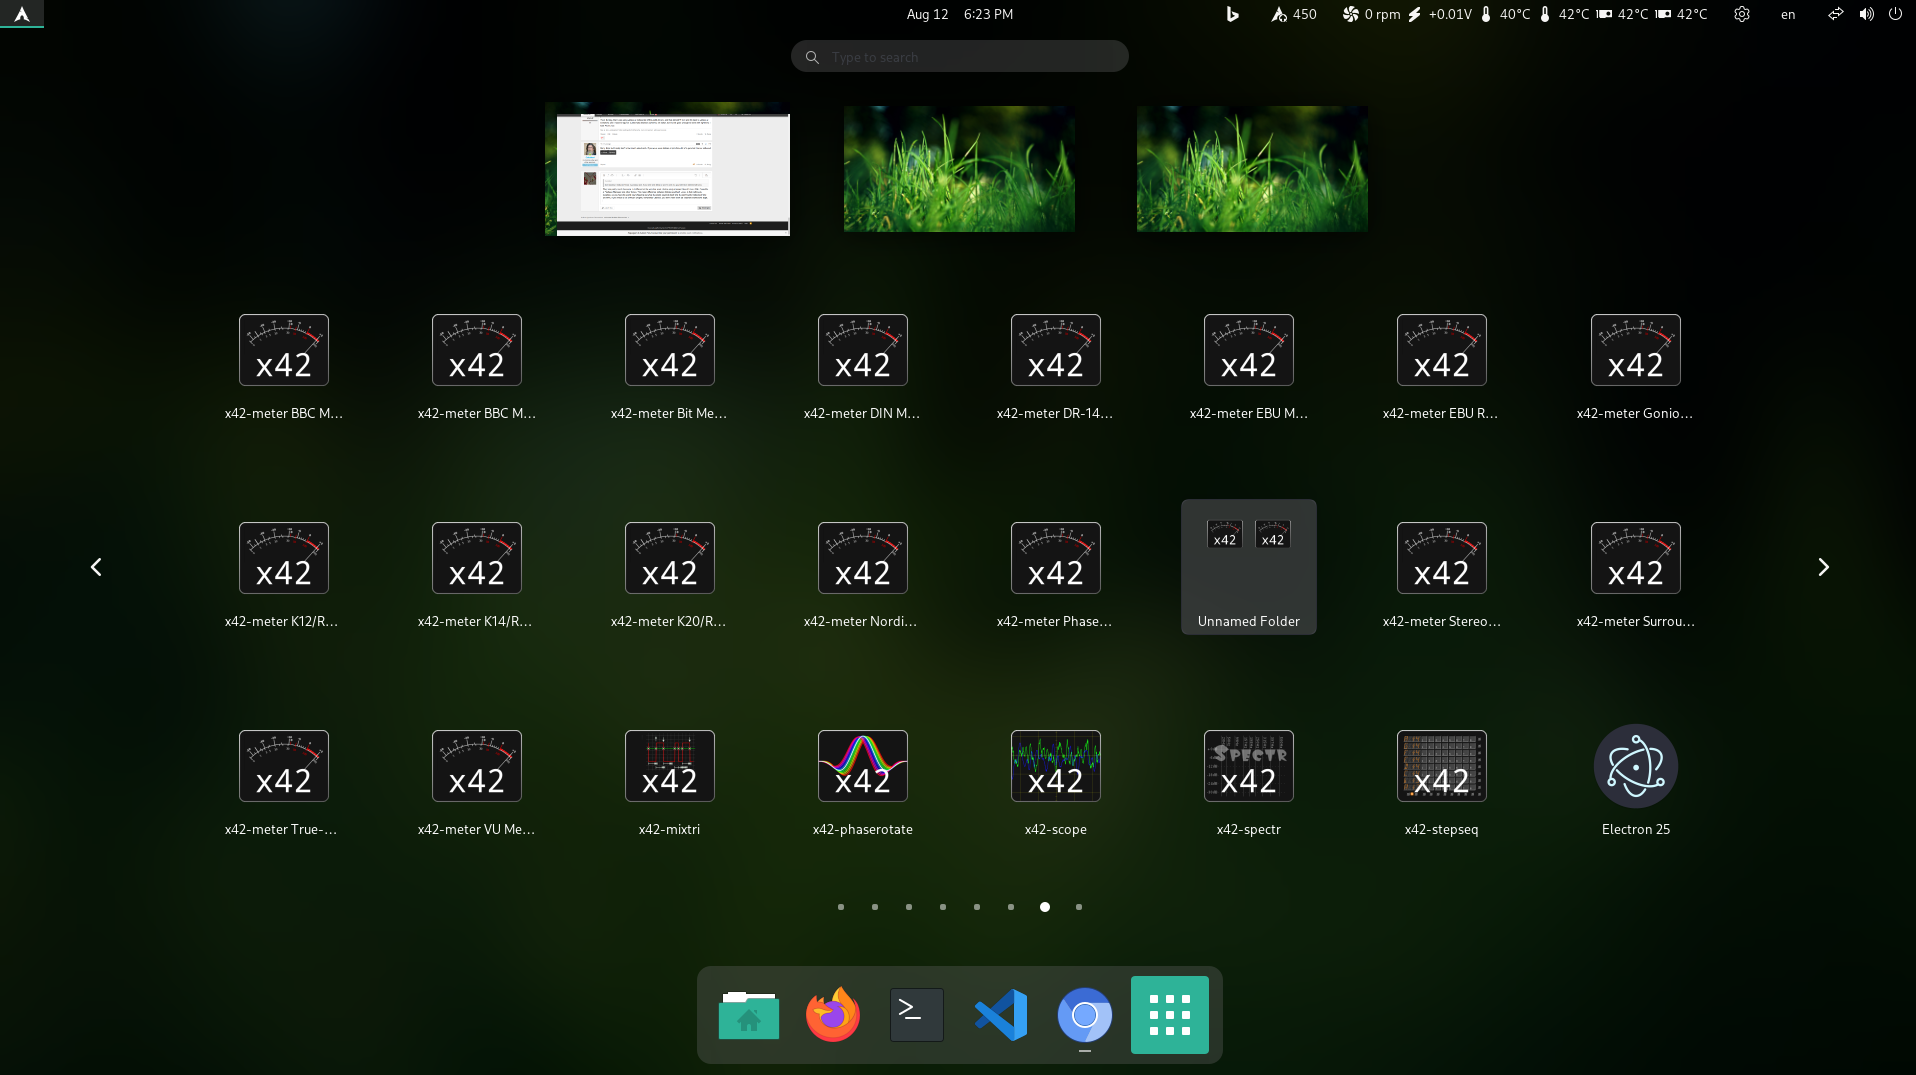Viewport: 1916px width, 1075px height.
Task: Open Files from the dock
Action: click(x=749, y=1015)
